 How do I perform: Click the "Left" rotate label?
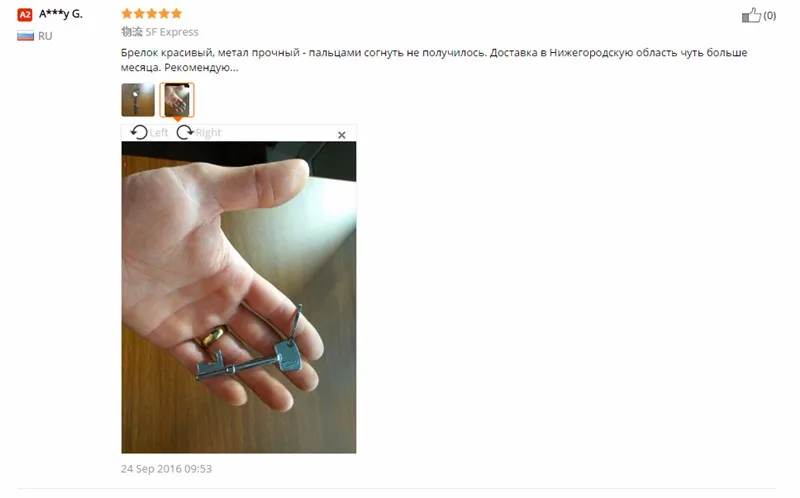[159, 133]
